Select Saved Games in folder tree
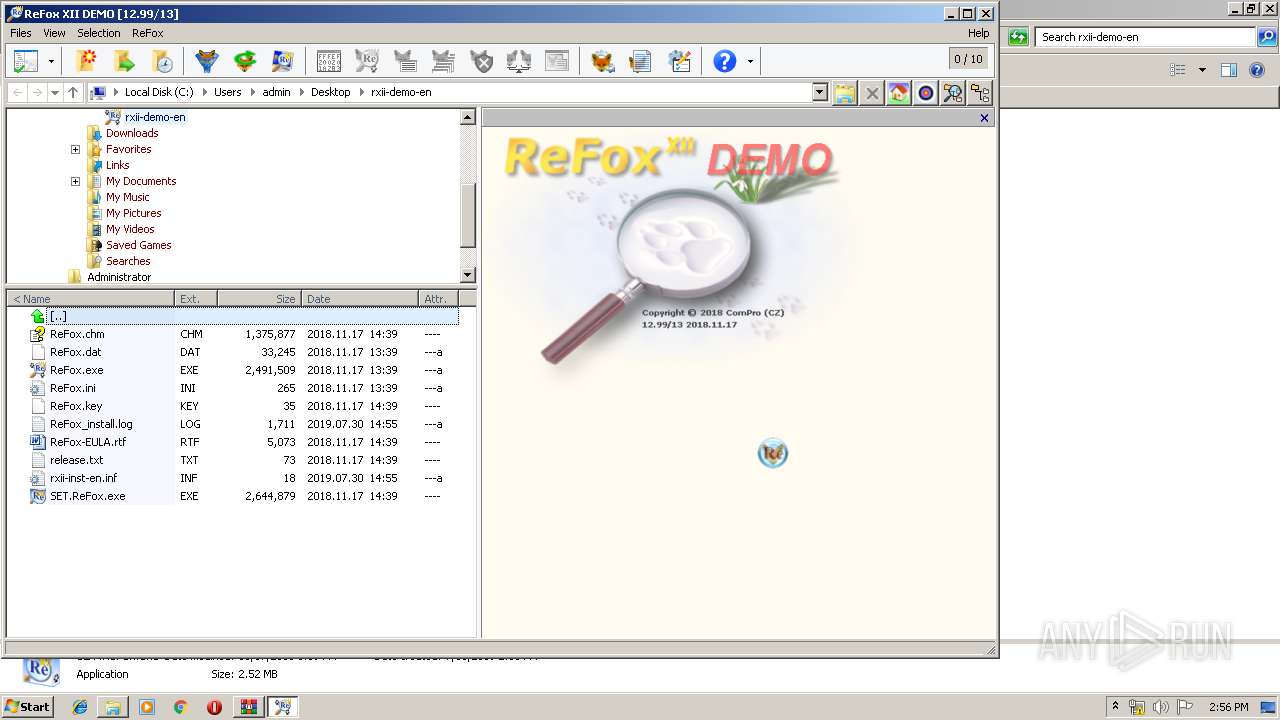This screenshot has height=720, width=1280. [139, 245]
